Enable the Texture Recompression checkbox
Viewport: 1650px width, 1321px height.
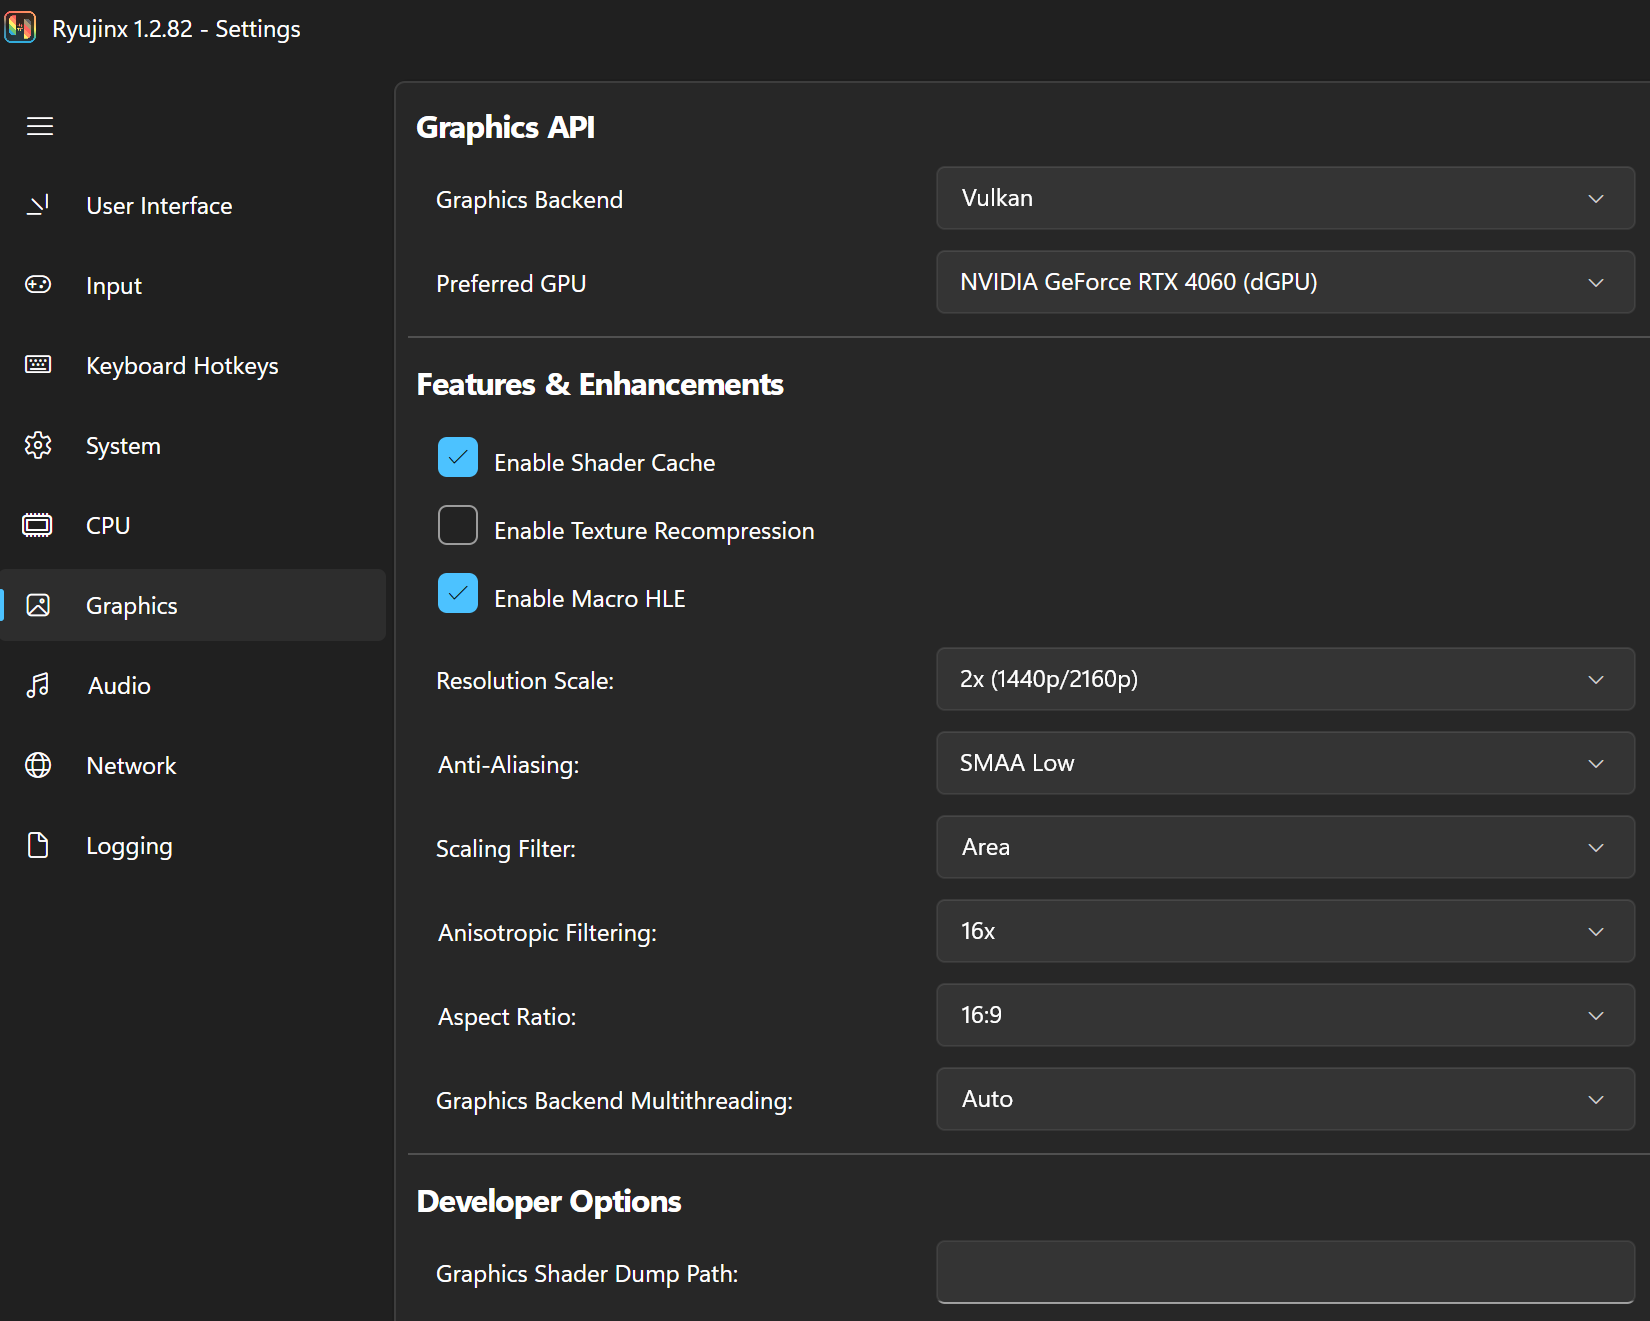point(458,526)
